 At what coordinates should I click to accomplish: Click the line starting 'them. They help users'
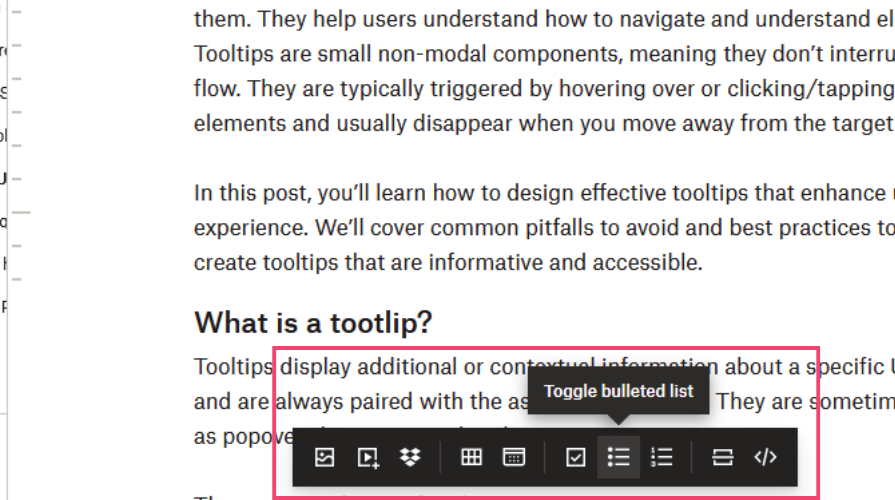(544, 19)
